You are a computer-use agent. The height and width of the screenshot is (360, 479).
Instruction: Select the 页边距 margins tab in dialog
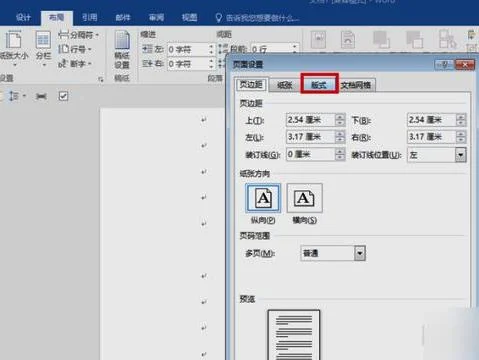pyautogui.click(x=251, y=84)
